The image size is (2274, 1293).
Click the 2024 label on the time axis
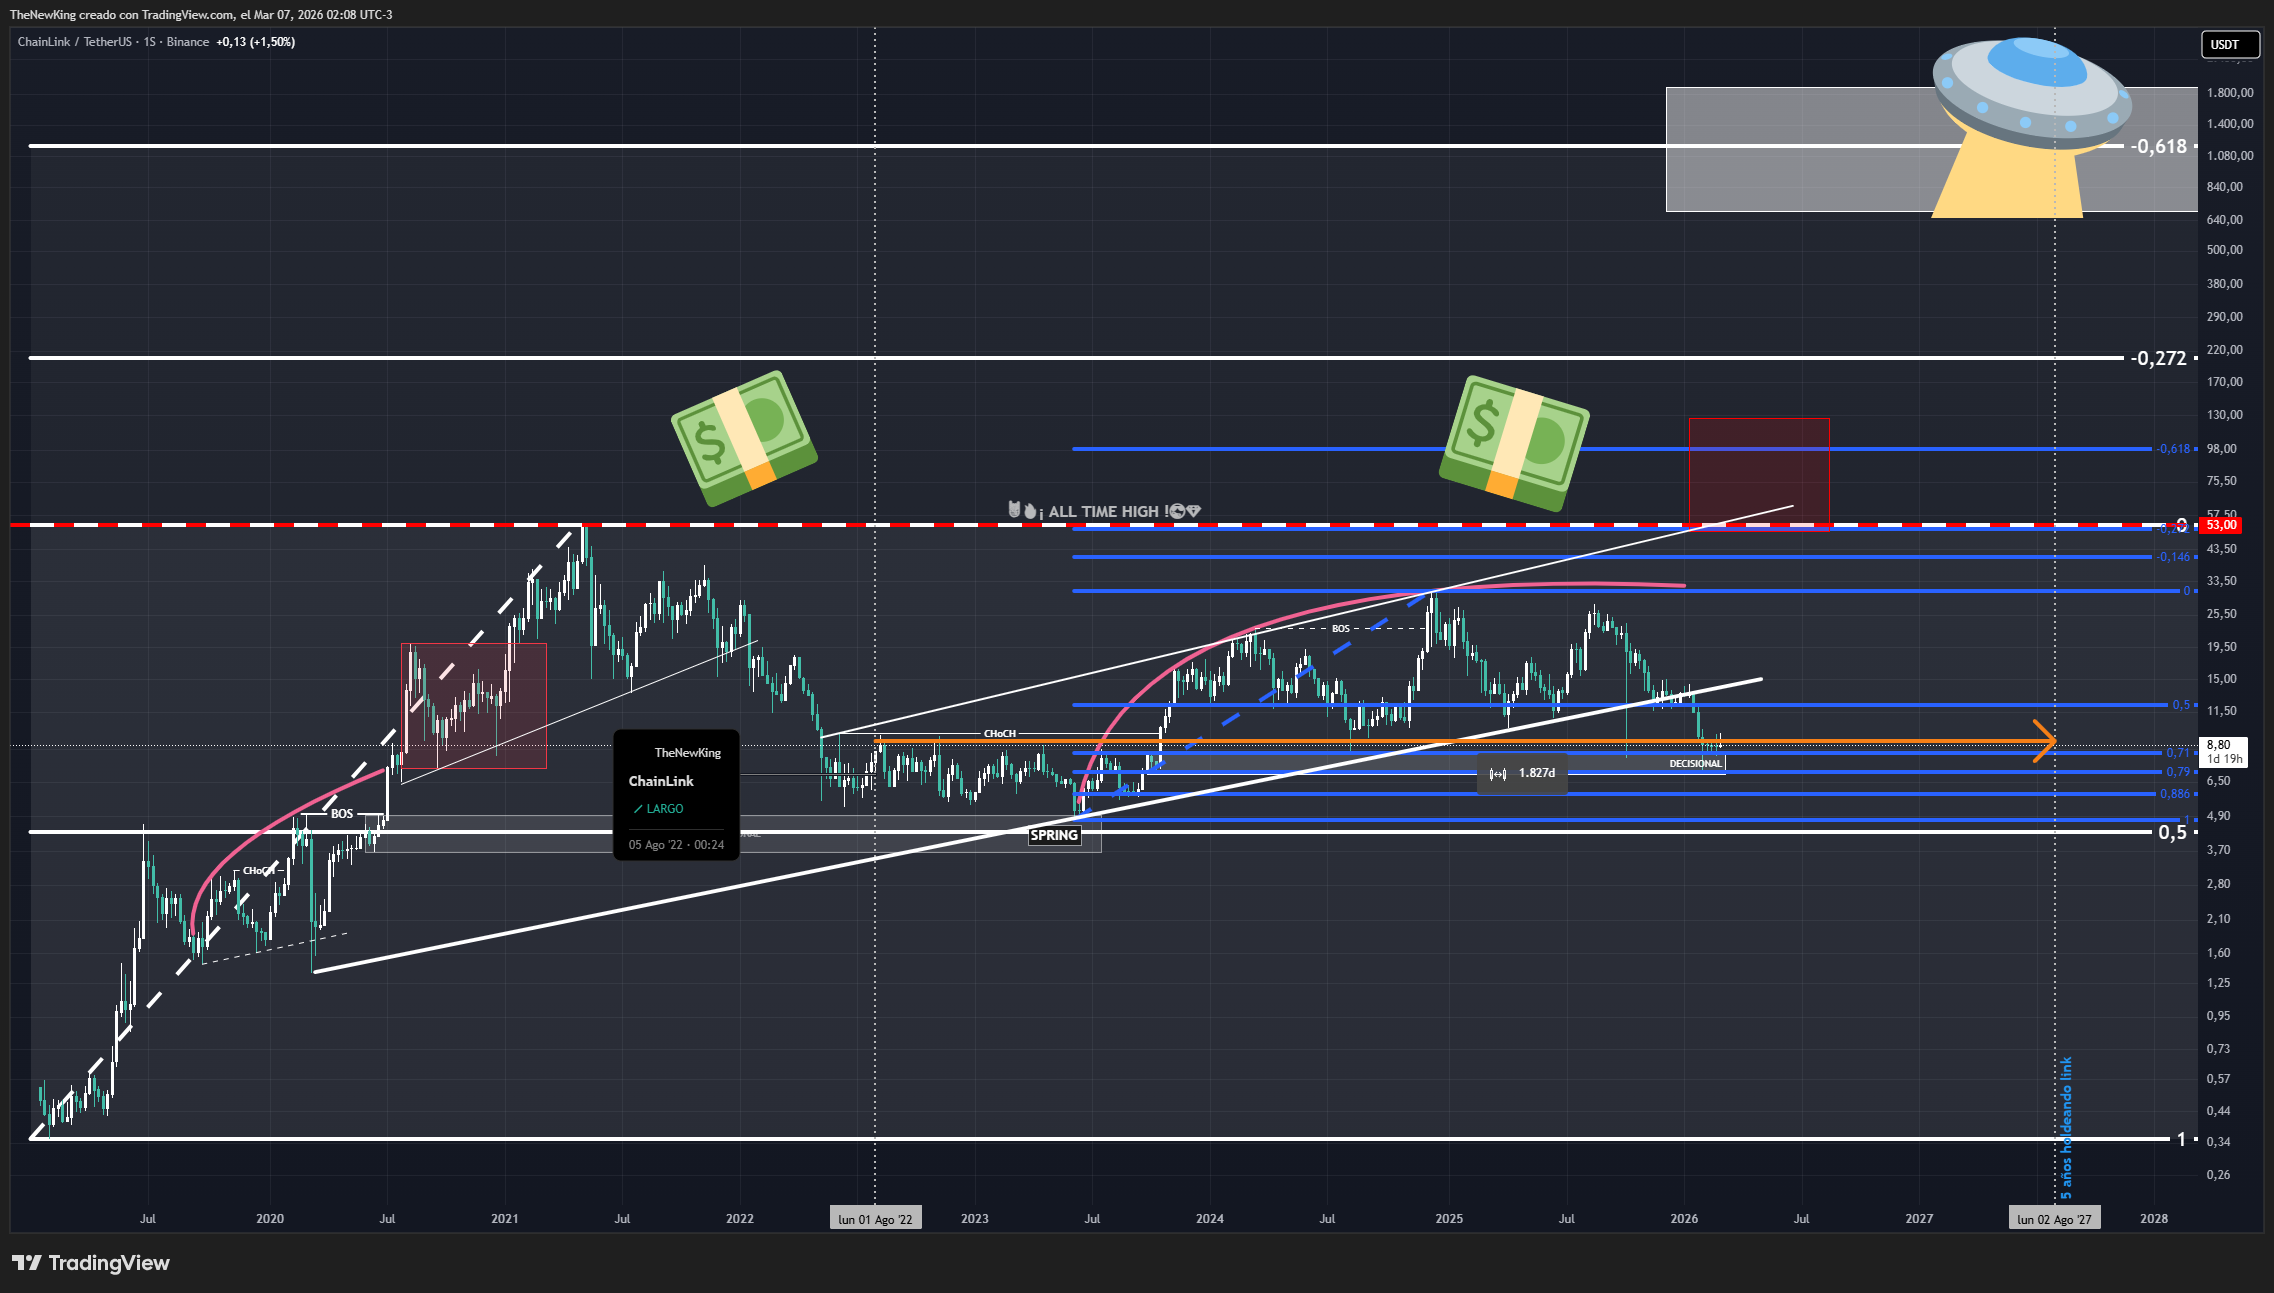[x=1209, y=1219]
